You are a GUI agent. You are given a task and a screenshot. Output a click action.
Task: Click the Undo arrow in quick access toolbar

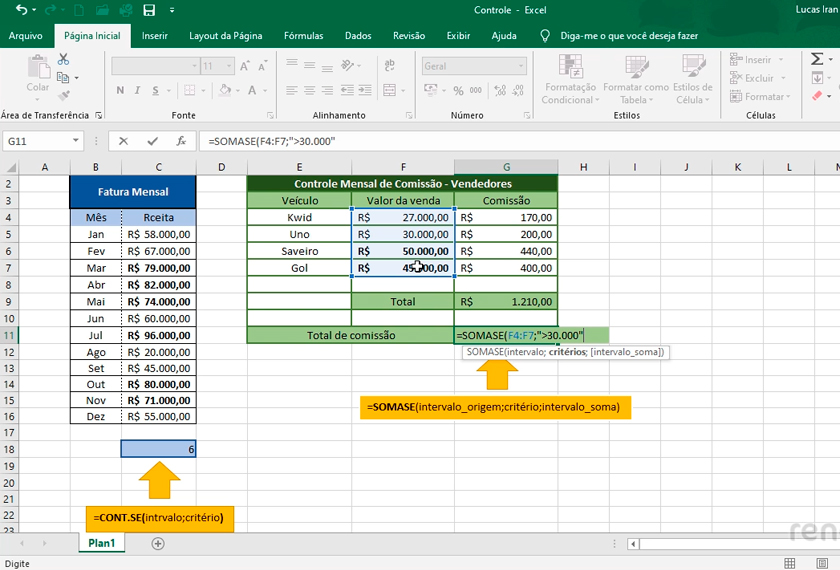21,10
